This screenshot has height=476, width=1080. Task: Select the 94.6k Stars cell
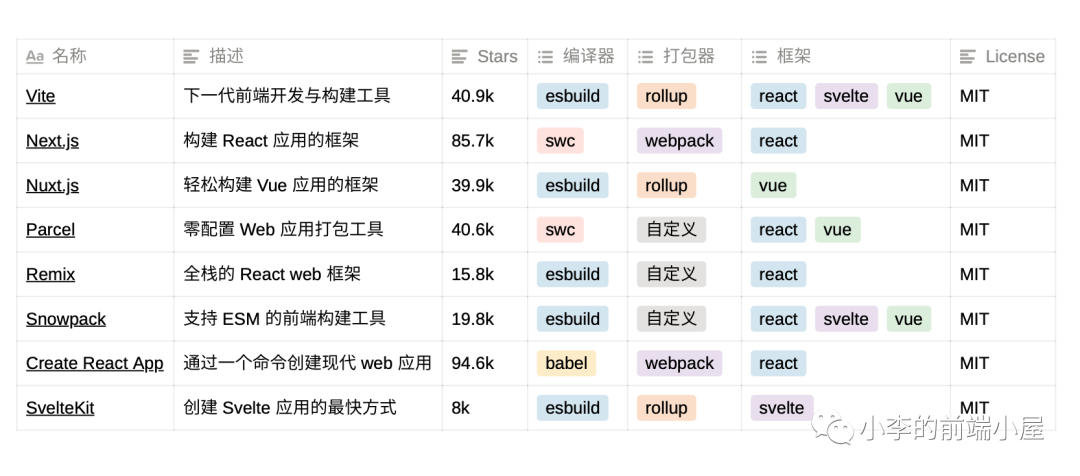pos(472,364)
